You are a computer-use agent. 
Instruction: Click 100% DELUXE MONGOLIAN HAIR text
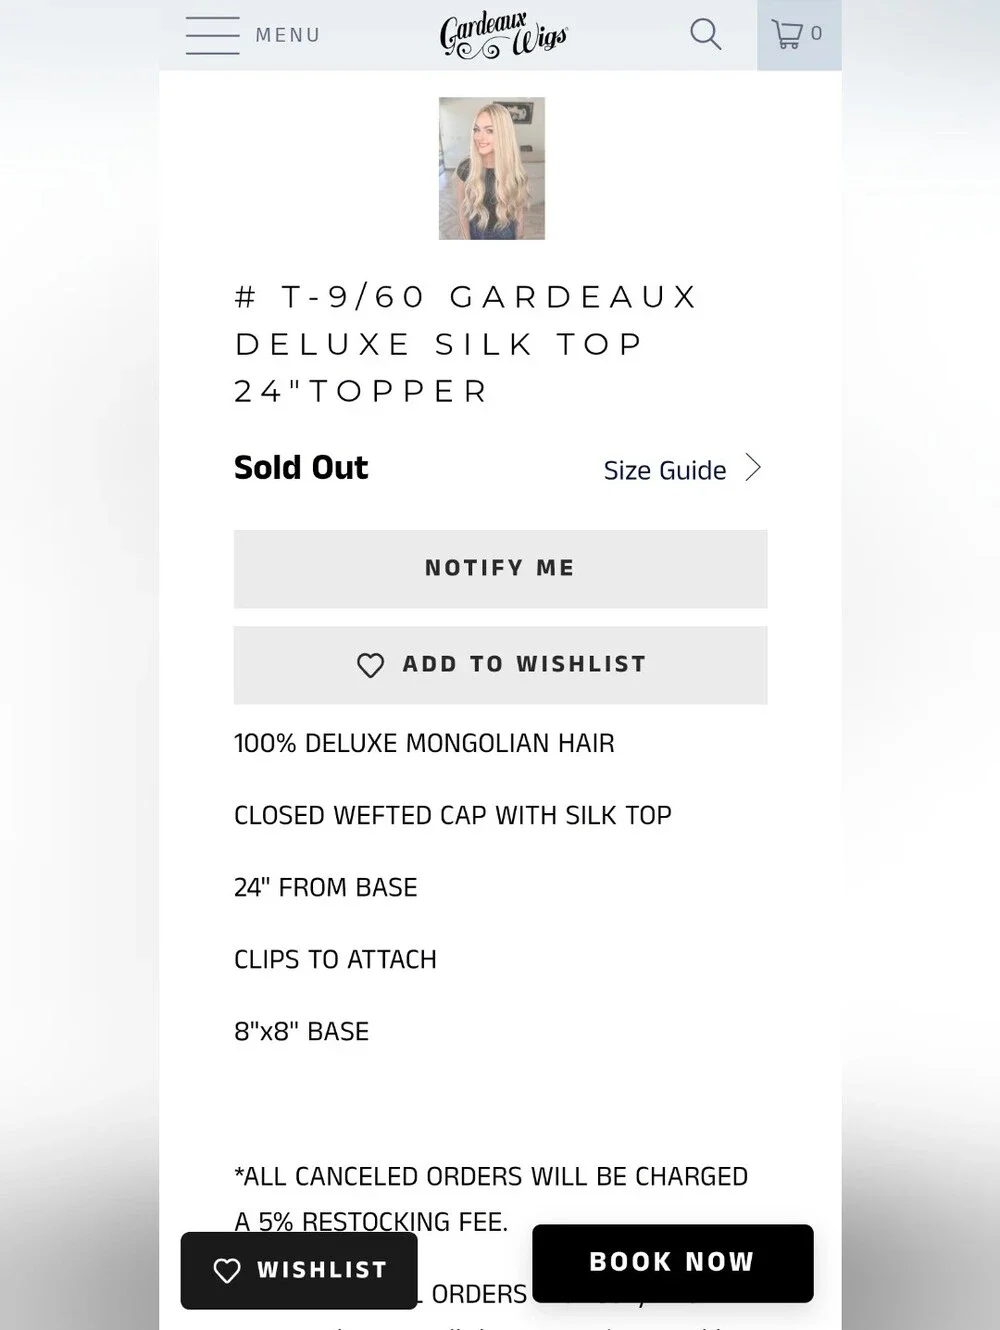point(424,743)
